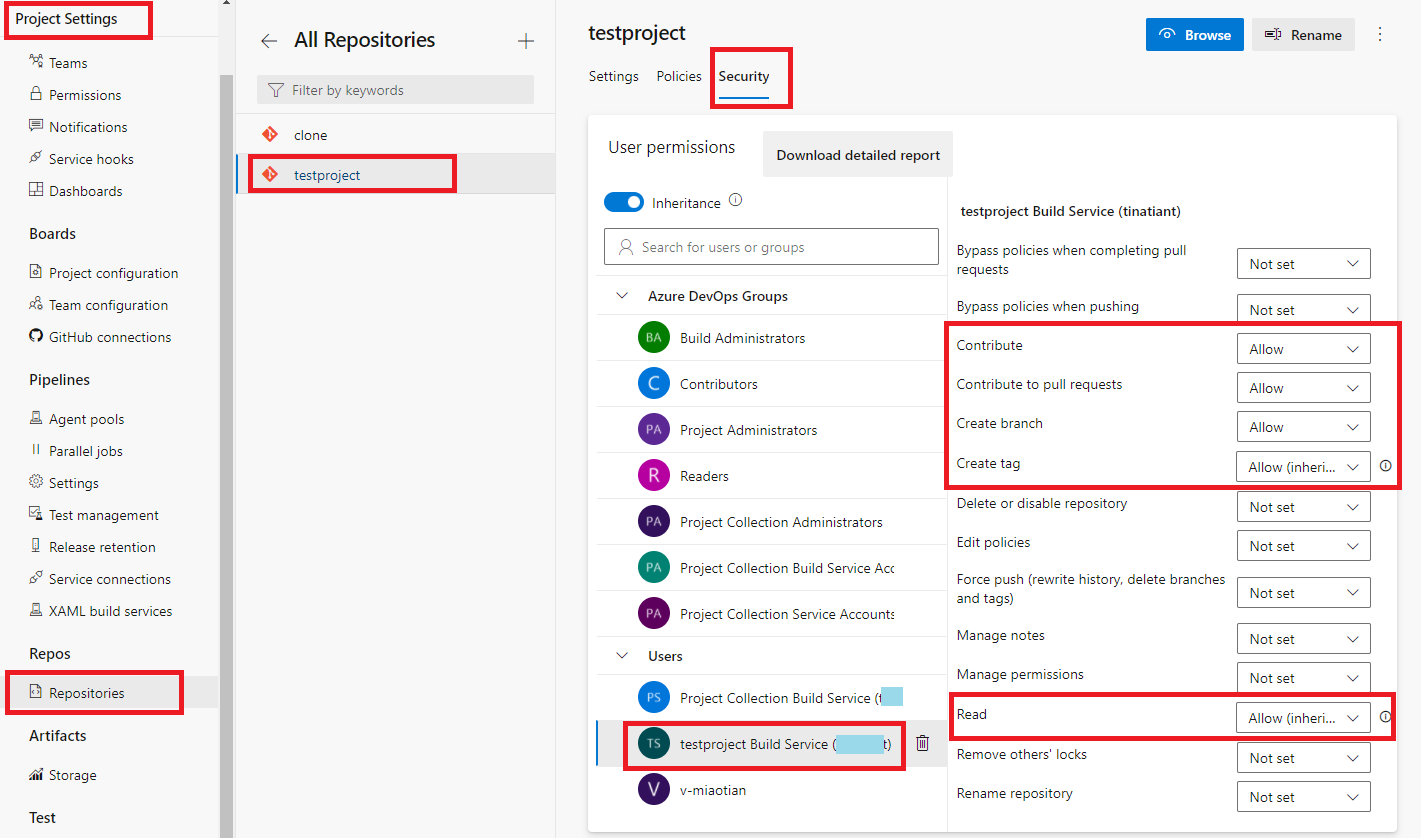Click info icon next to Create tag

click(x=1385, y=466)
